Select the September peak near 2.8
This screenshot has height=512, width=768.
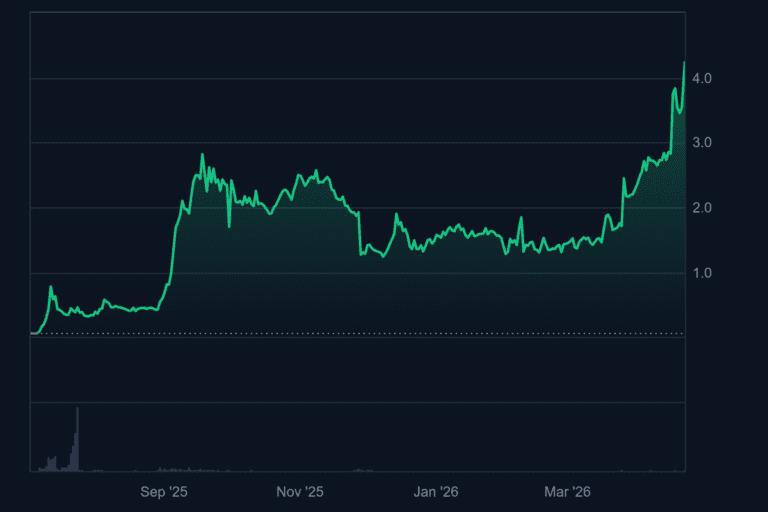(x=202, y=155)
